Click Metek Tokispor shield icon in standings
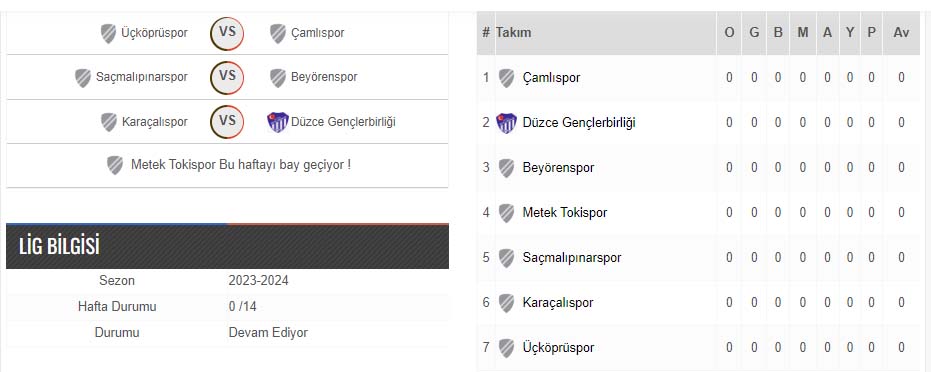The height and width of the screenshot is (372, 931). point(506,213)
